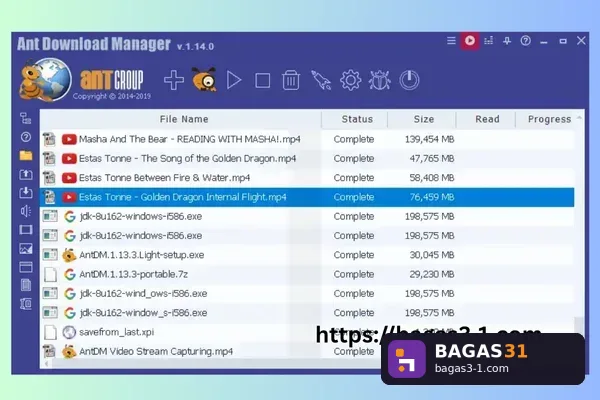Viewport: 600px width, 400px height.
Task: Select 'Estas Tonne - Golden Dragon Internal Flight.mp4'
Action: 183,197
